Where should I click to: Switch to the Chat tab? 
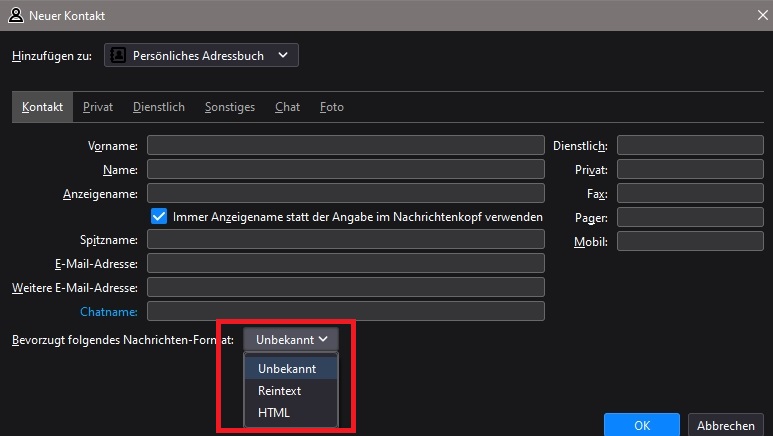(x=287, y=107)
